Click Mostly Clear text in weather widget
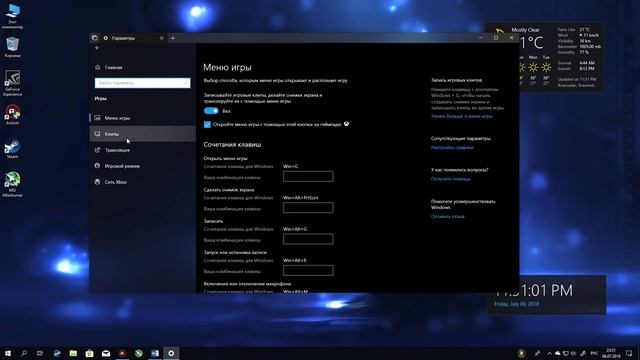The width and height of the screenshot is (640, 360). pos(525,30)
